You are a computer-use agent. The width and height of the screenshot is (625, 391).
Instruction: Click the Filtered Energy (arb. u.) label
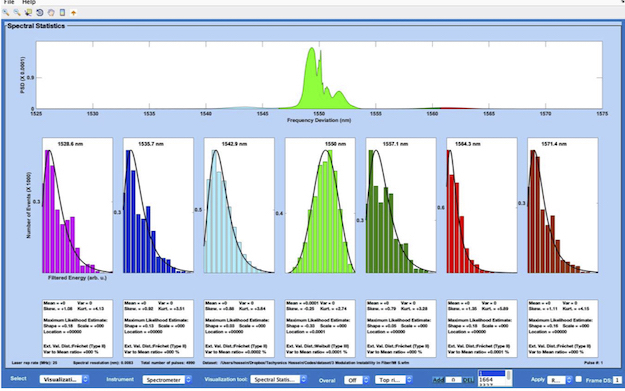77,278
